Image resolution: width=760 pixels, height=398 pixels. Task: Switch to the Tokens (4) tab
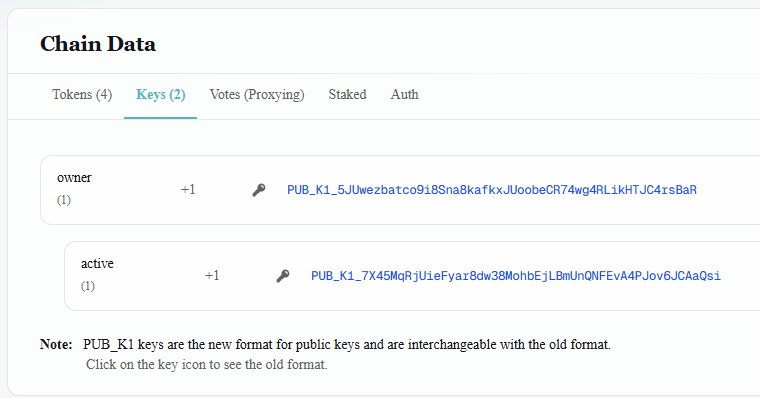click(x=82, y=95)
